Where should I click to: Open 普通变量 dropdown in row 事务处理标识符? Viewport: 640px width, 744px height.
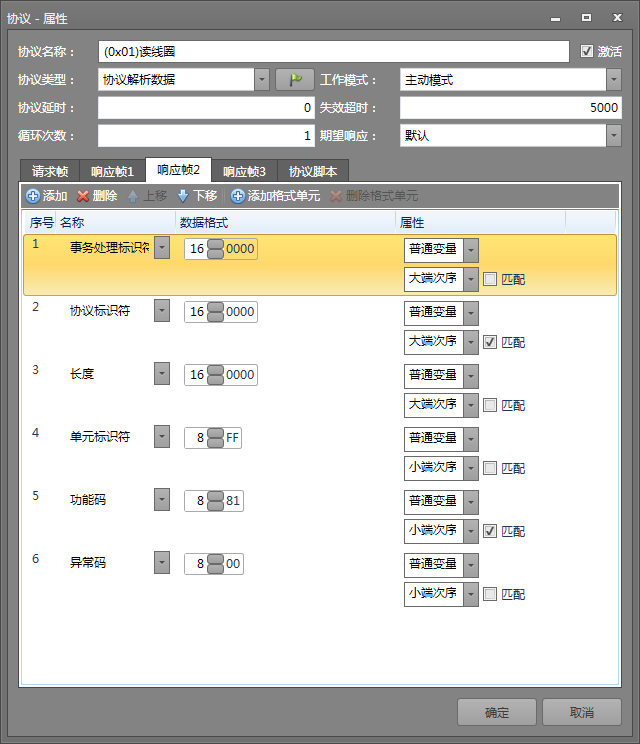tap(471, 251)
